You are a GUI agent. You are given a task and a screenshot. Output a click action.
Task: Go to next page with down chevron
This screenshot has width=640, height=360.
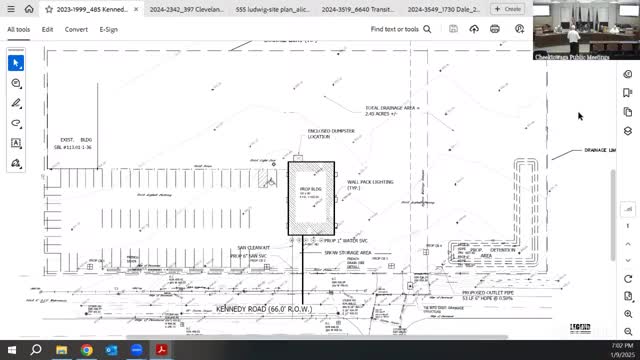coord(628,260)
